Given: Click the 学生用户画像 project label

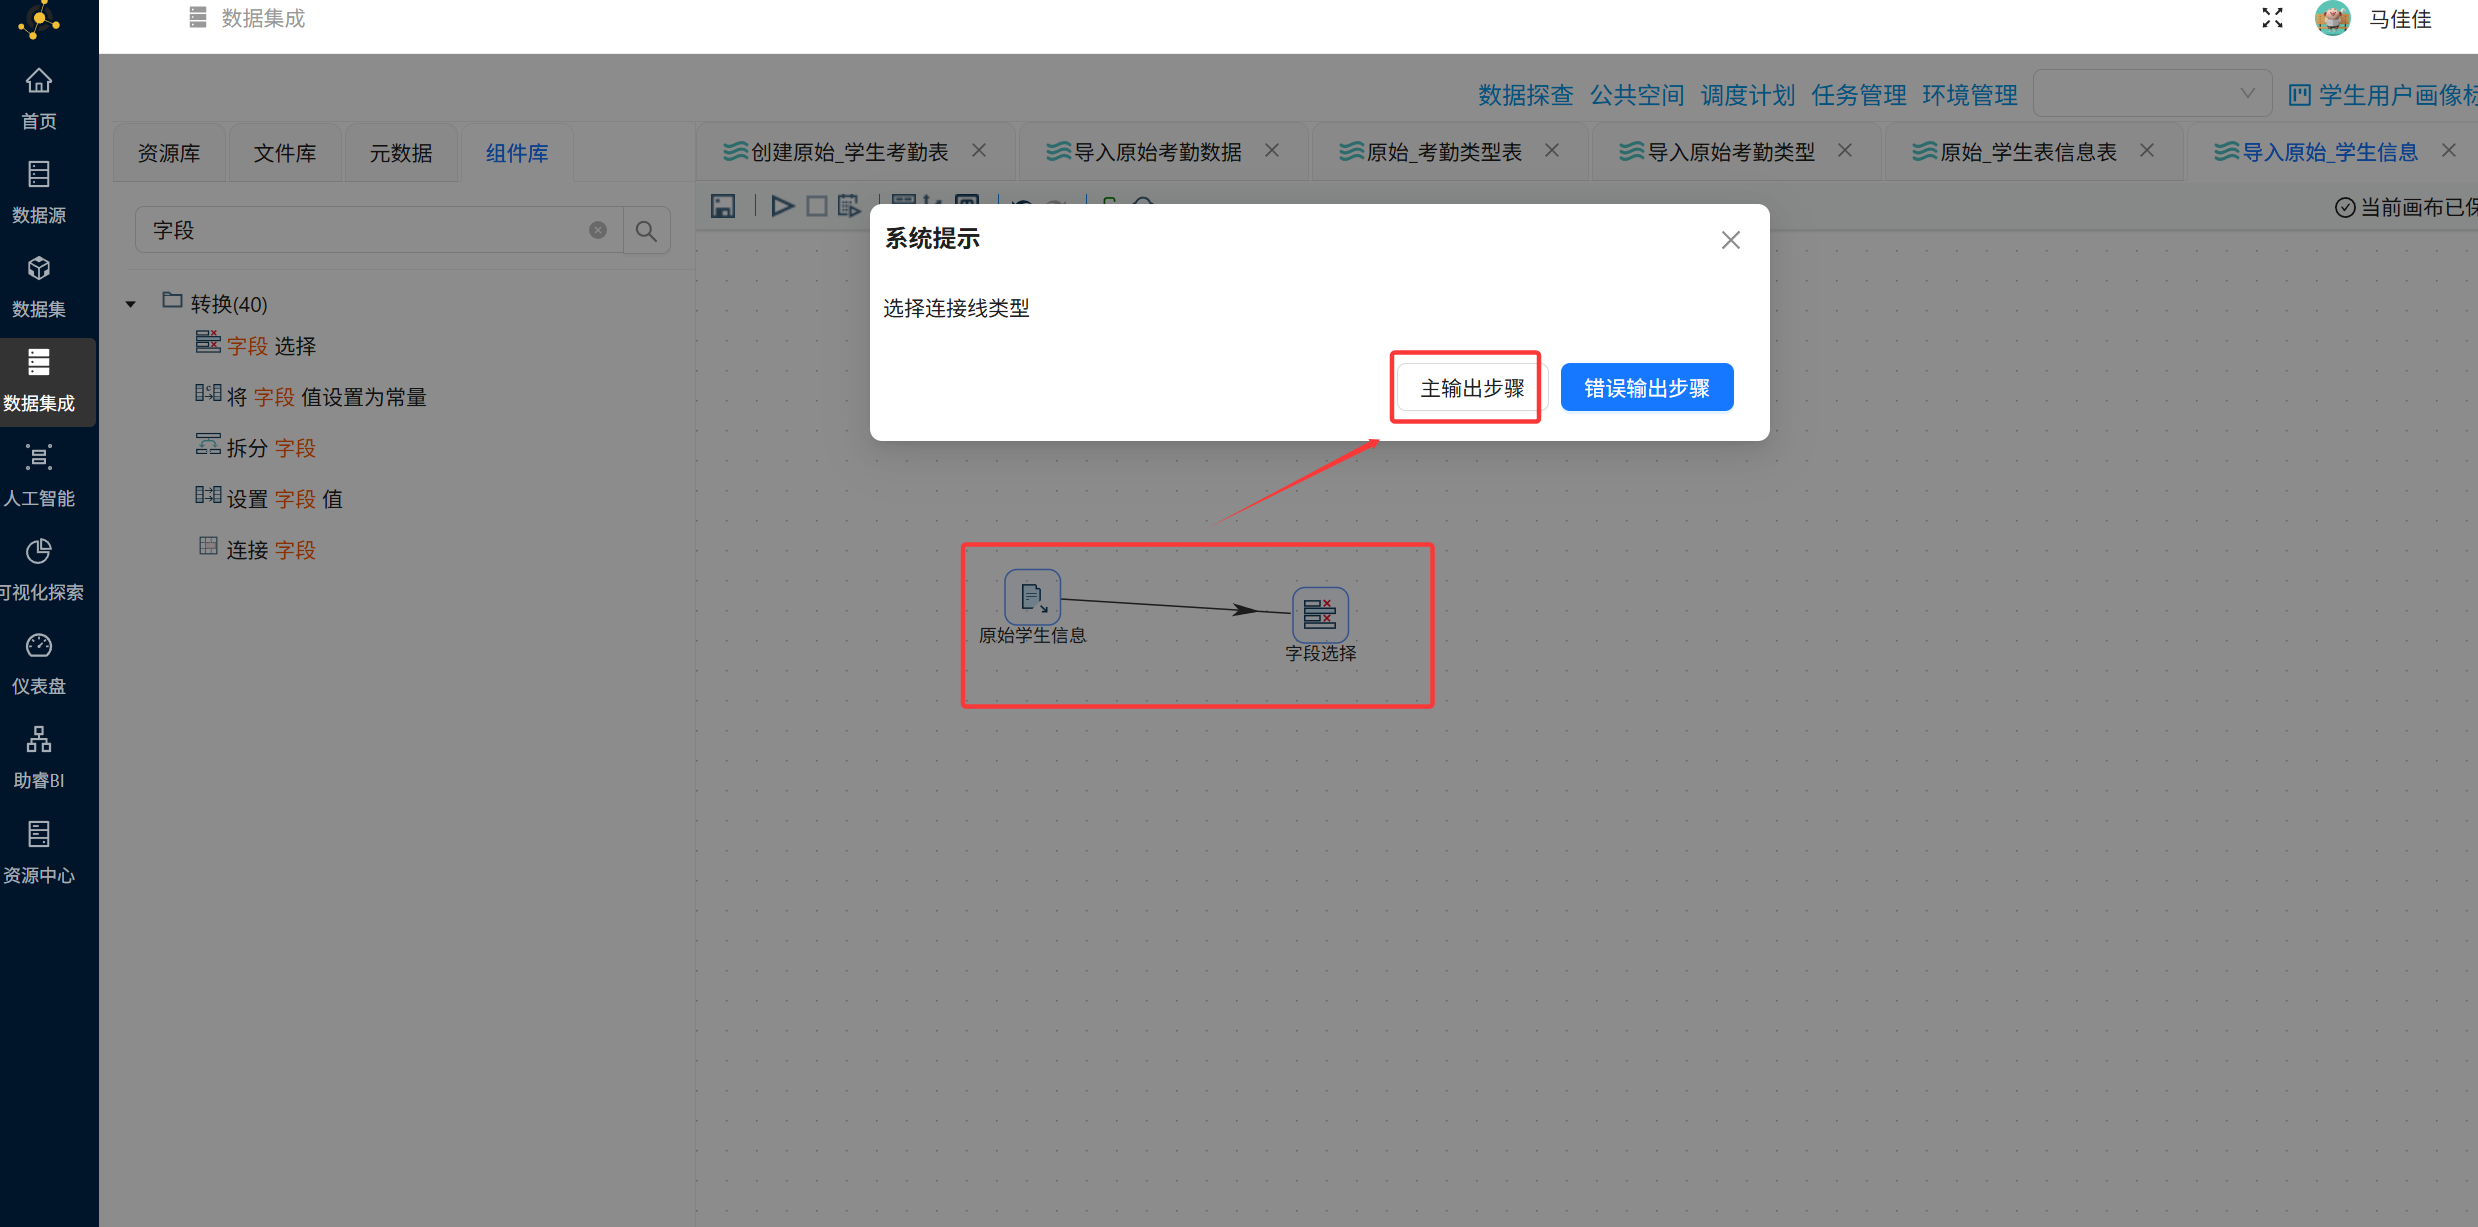Looking at the screenshot, I should tap(2397, 95).
